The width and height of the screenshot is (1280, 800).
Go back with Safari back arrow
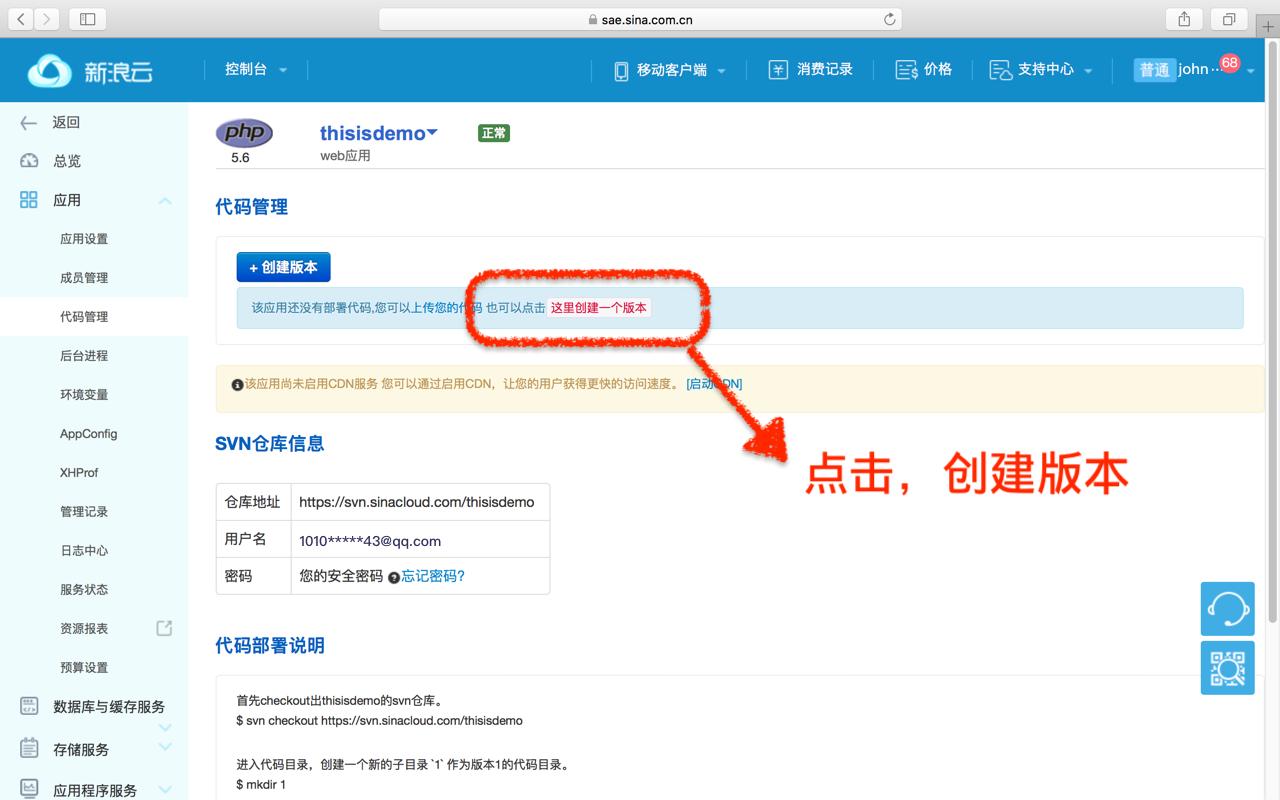pos(22,19)
